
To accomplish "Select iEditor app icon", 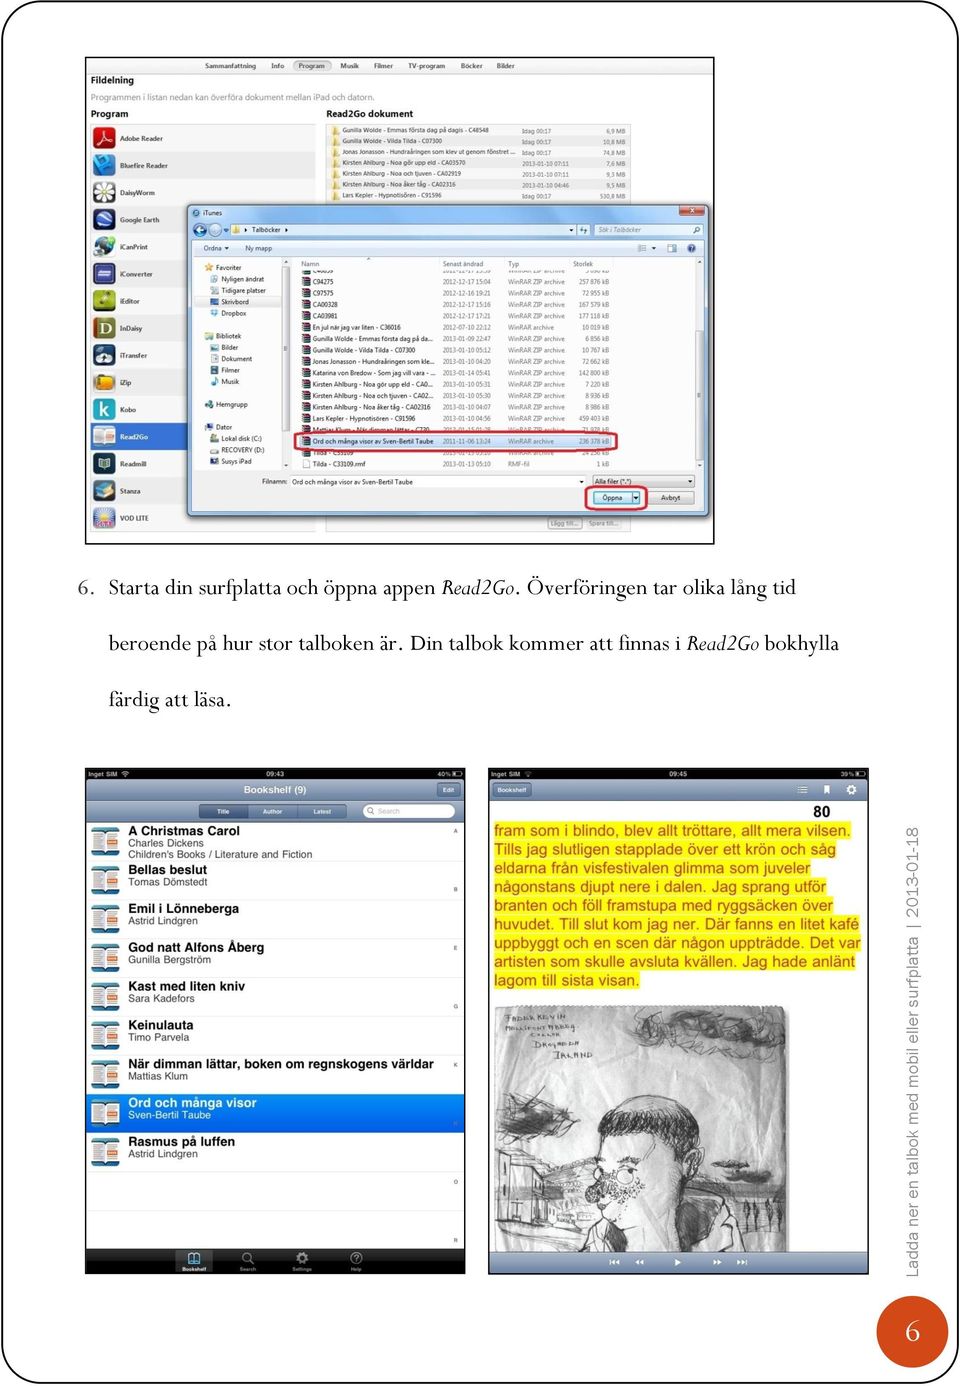I will point(105,301).
